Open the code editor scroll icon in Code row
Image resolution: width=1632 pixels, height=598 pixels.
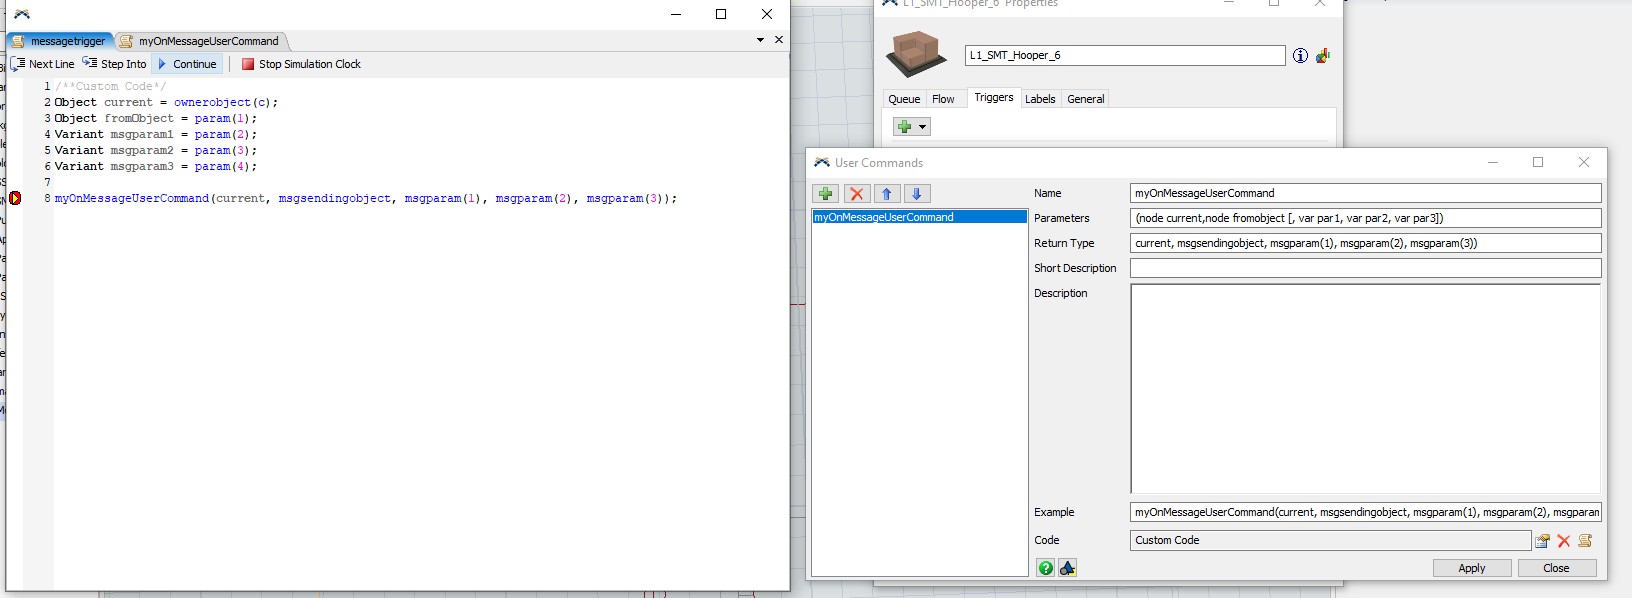tap(1585, 541)
